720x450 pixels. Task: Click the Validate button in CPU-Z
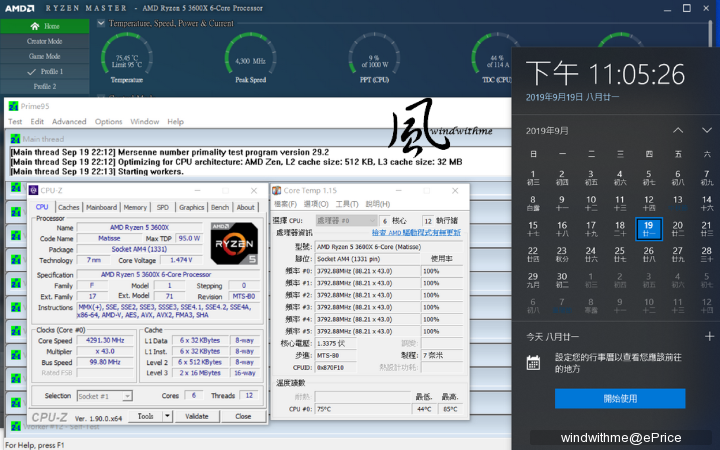tap(197, 416)
